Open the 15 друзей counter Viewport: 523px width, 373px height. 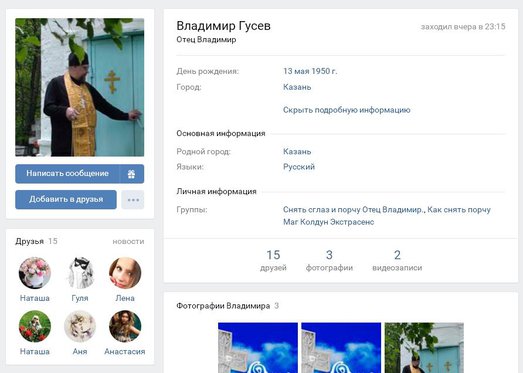point(273,261)
